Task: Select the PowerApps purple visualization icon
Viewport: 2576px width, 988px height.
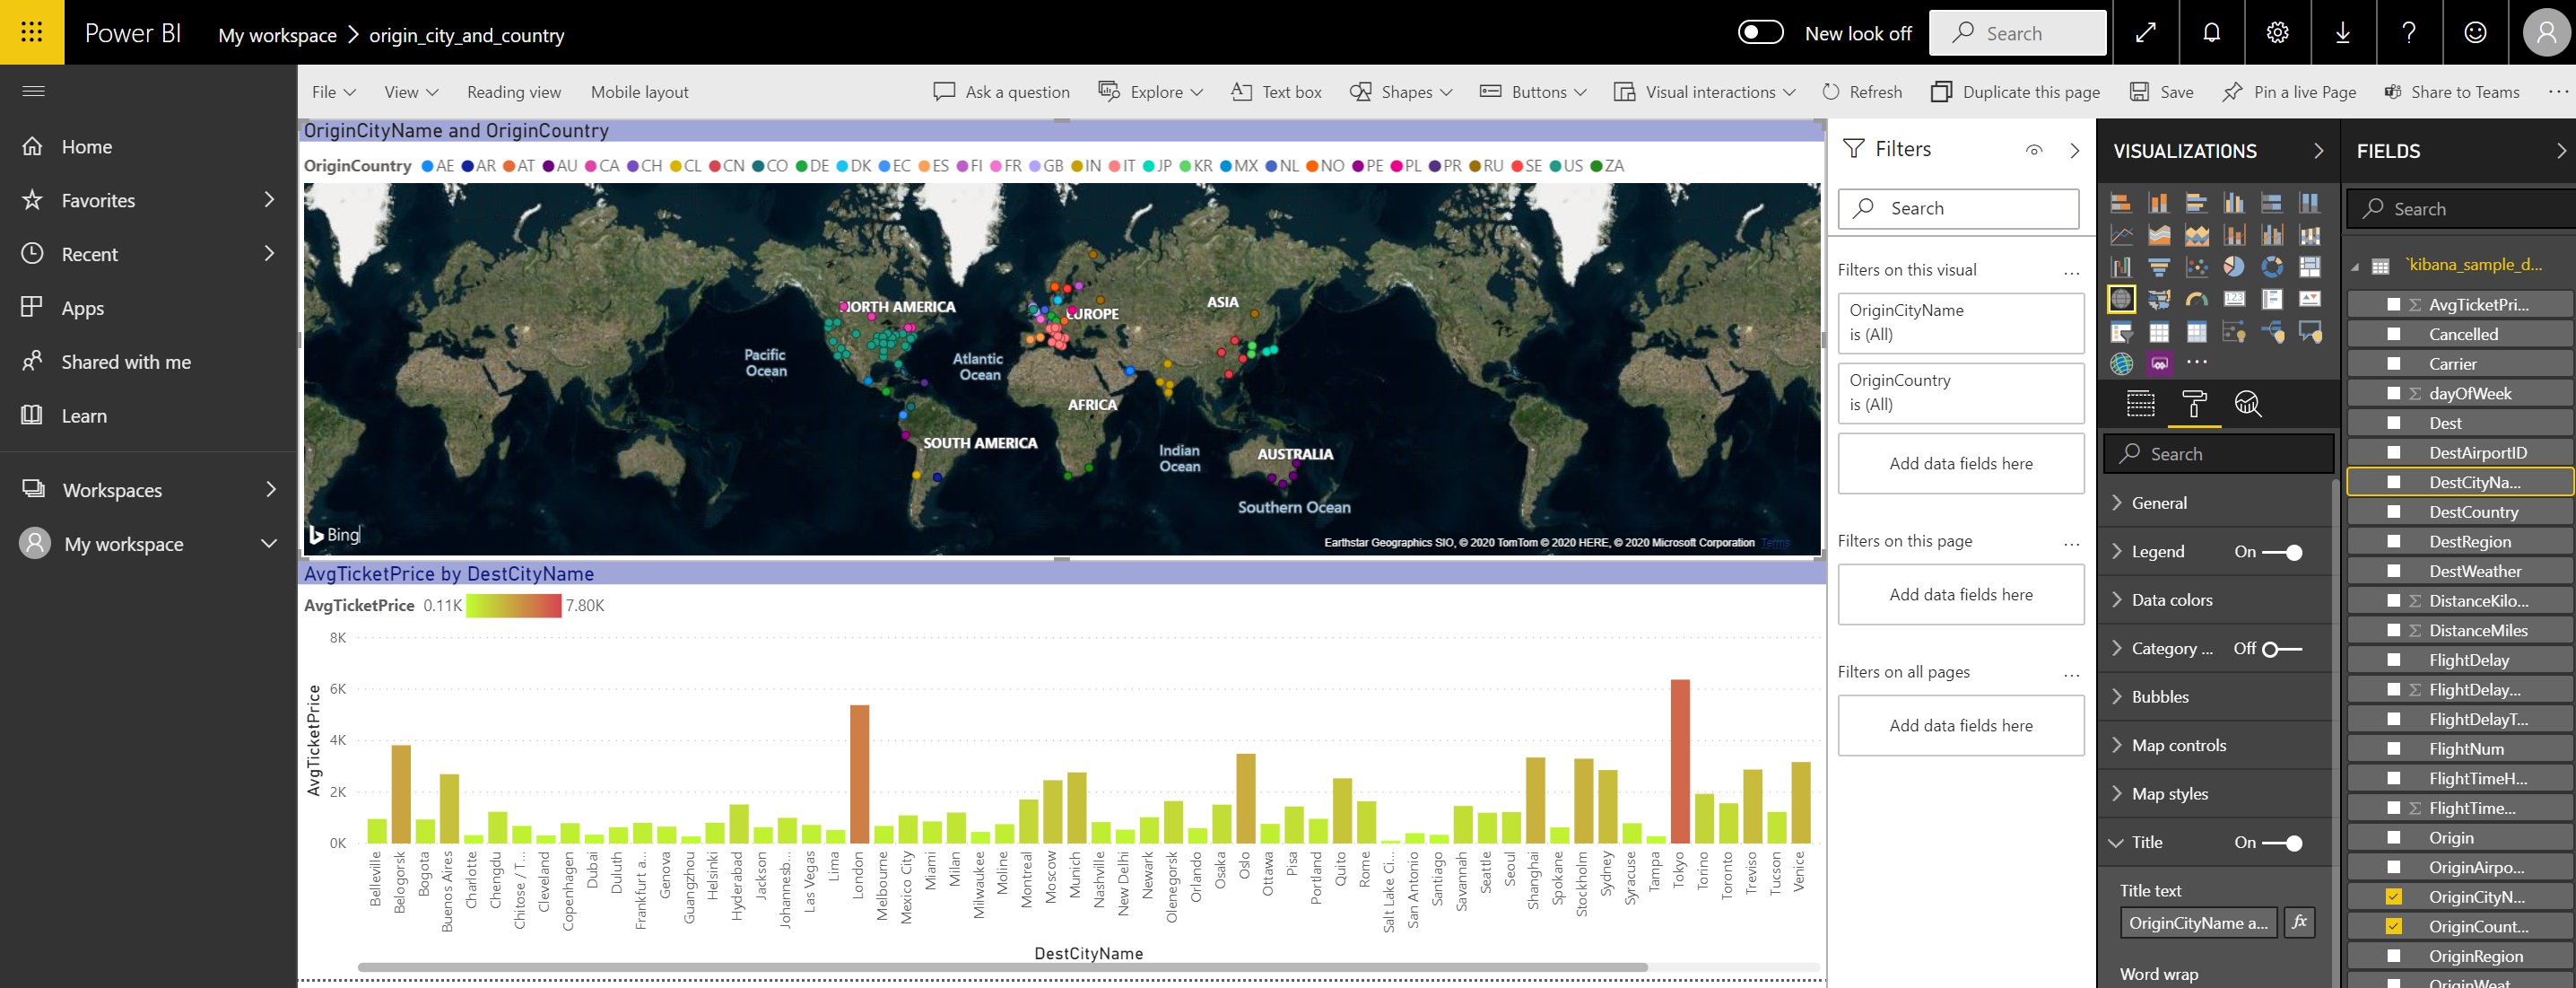Action: [2159, 364]
